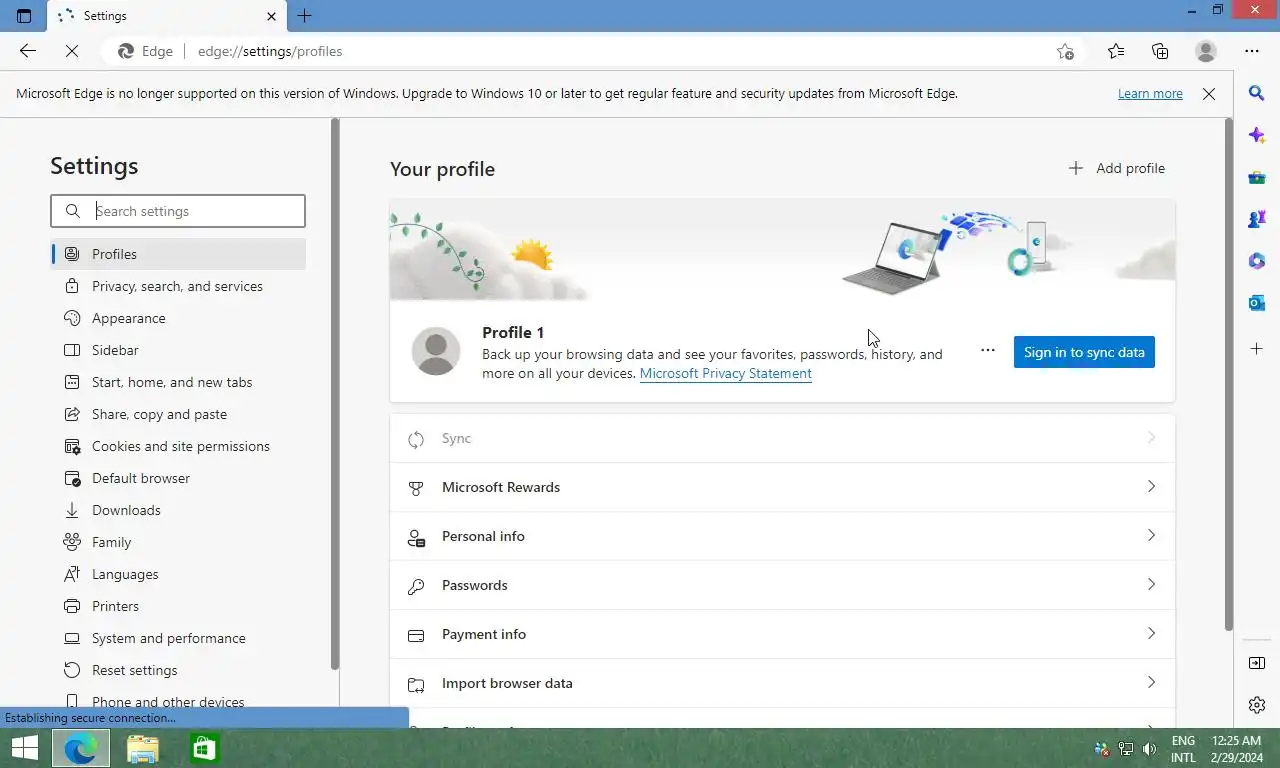The image size is (1280, 768).
Task: Open File Explorer from taskbar
Action: pyautogui.click(x=143, y=748)
